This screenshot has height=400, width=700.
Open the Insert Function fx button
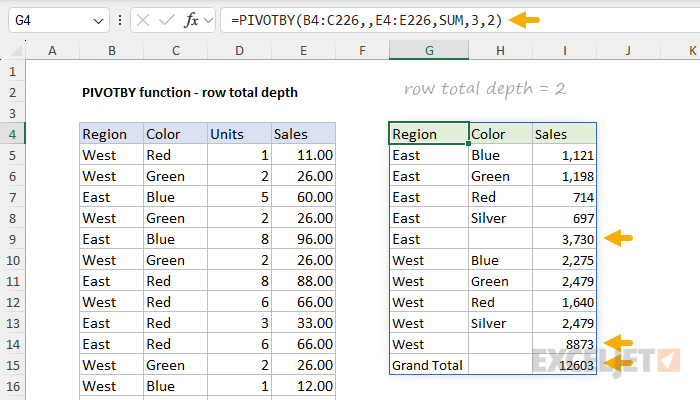click(x=192, y=20)
